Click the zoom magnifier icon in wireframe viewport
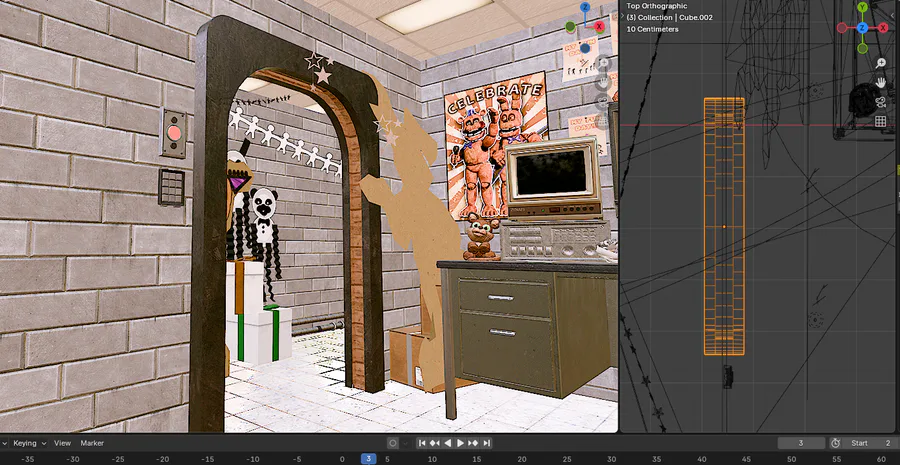Viewport: 900px width, 465px height. pos(880,64)
